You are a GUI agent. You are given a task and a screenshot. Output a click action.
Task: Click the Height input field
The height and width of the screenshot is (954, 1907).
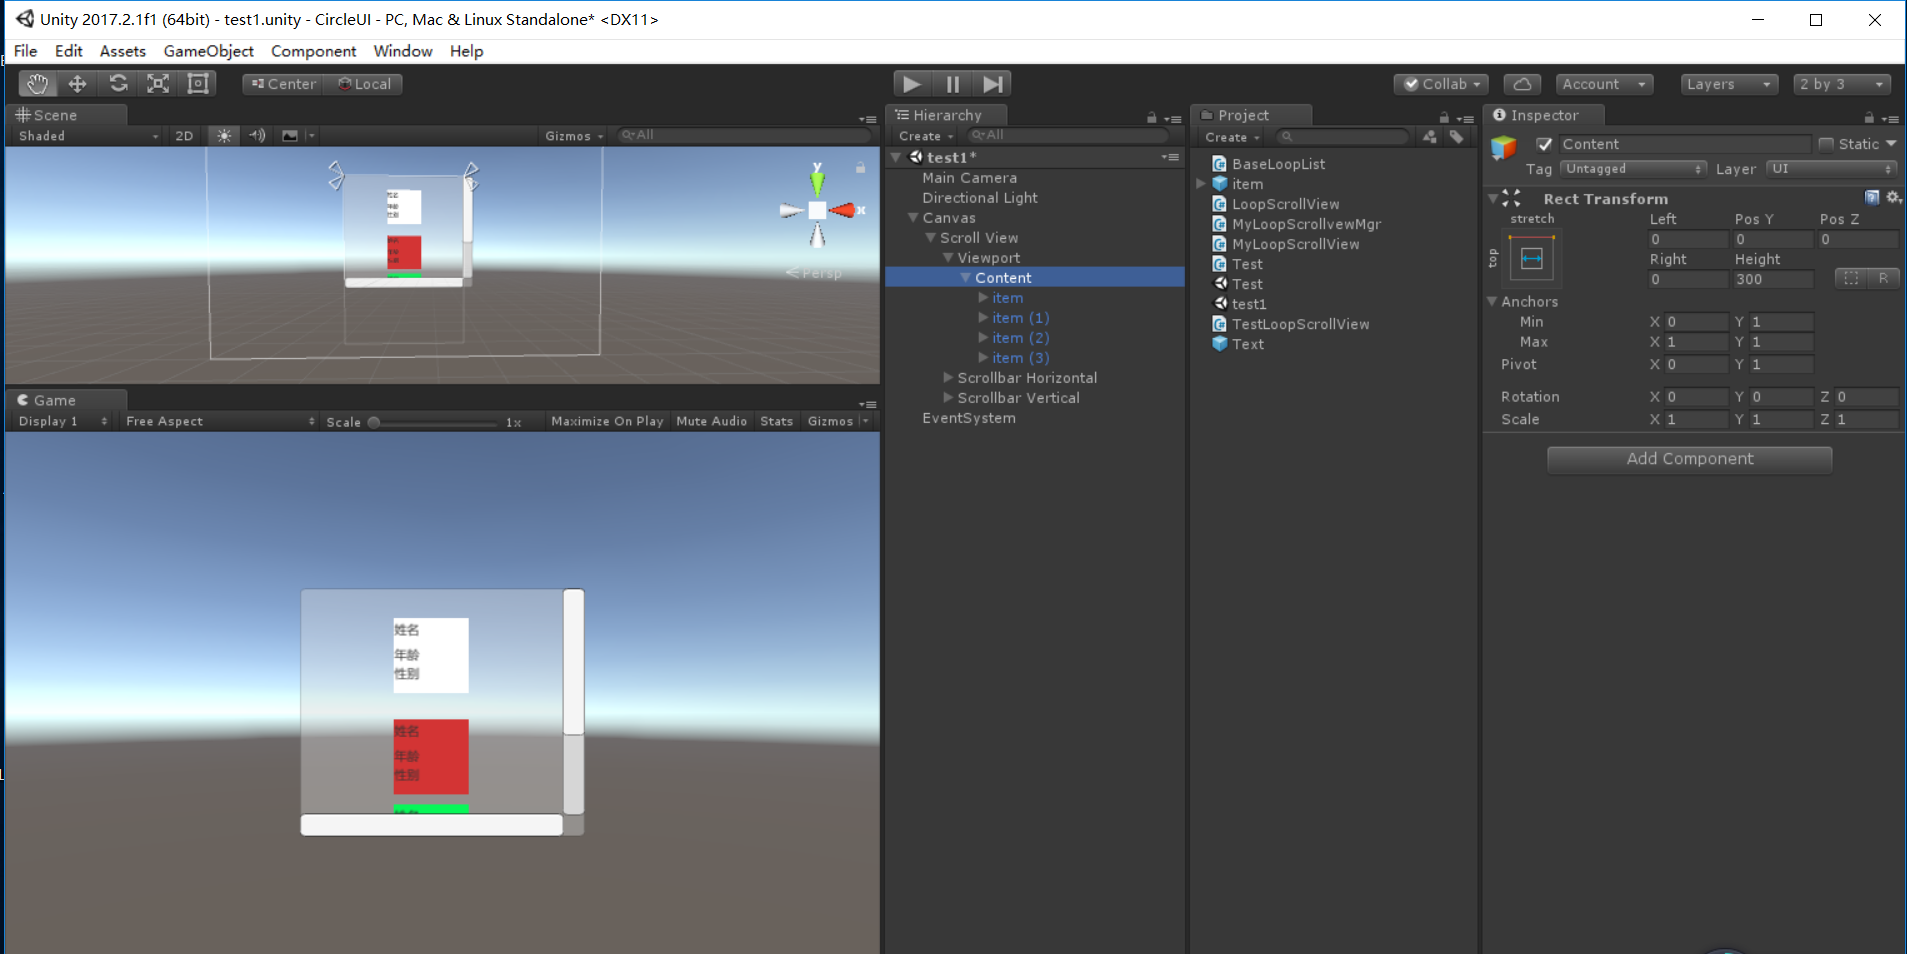(x=1773, y=280)
